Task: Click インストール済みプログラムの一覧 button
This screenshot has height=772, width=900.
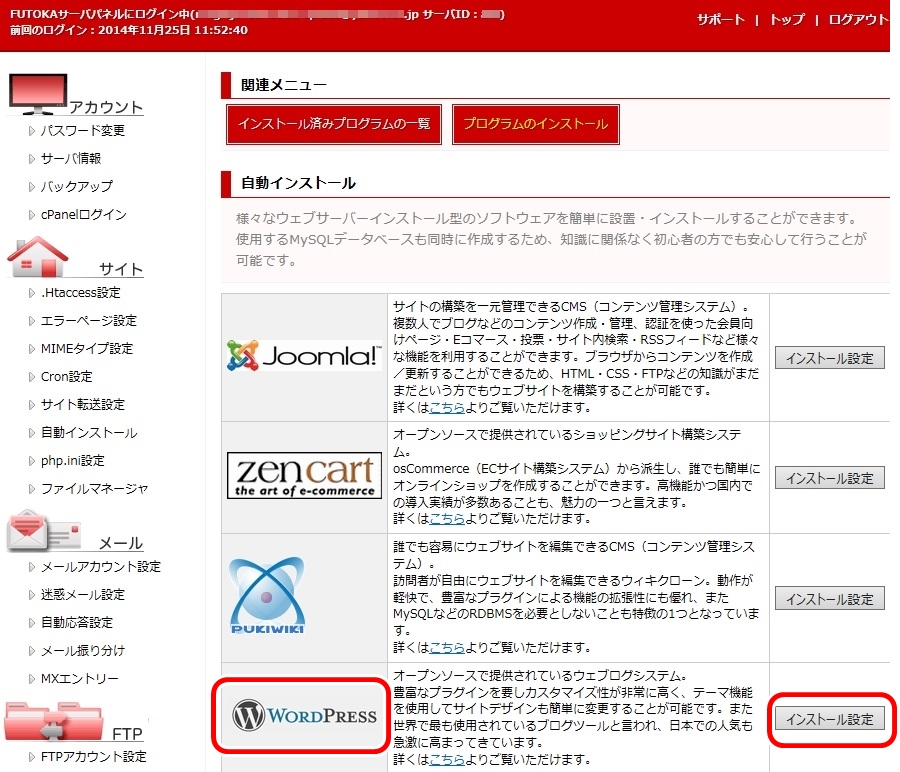Action: tap(333, 124)
